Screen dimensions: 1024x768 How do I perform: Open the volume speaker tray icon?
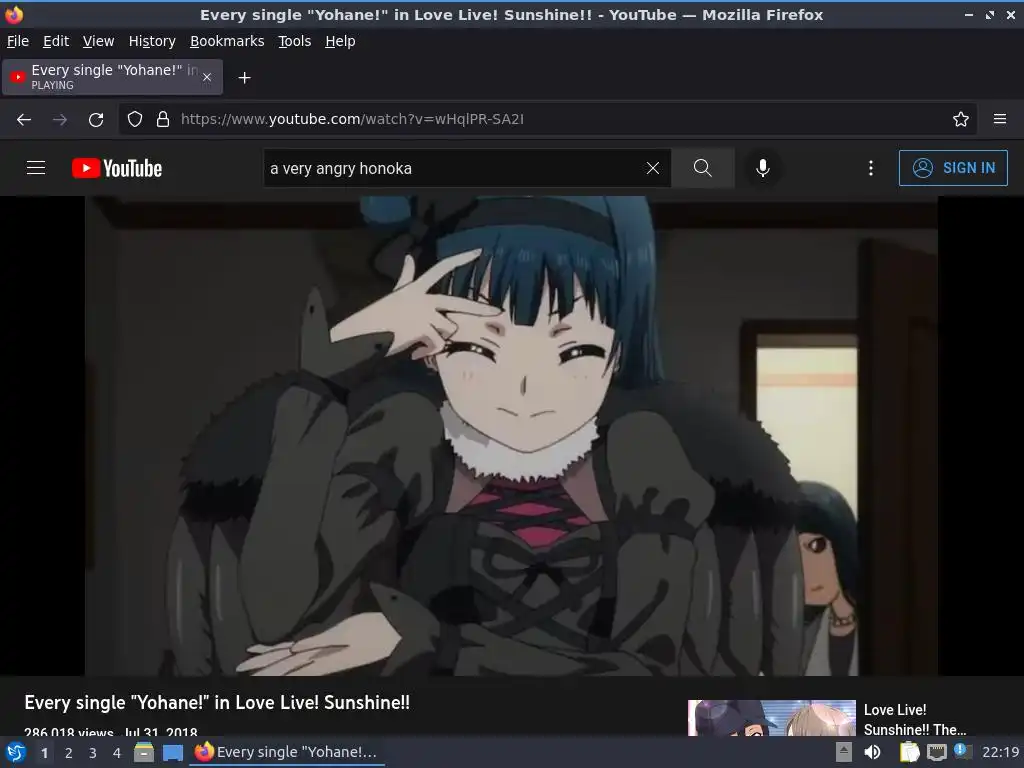(x=872, y=752)
